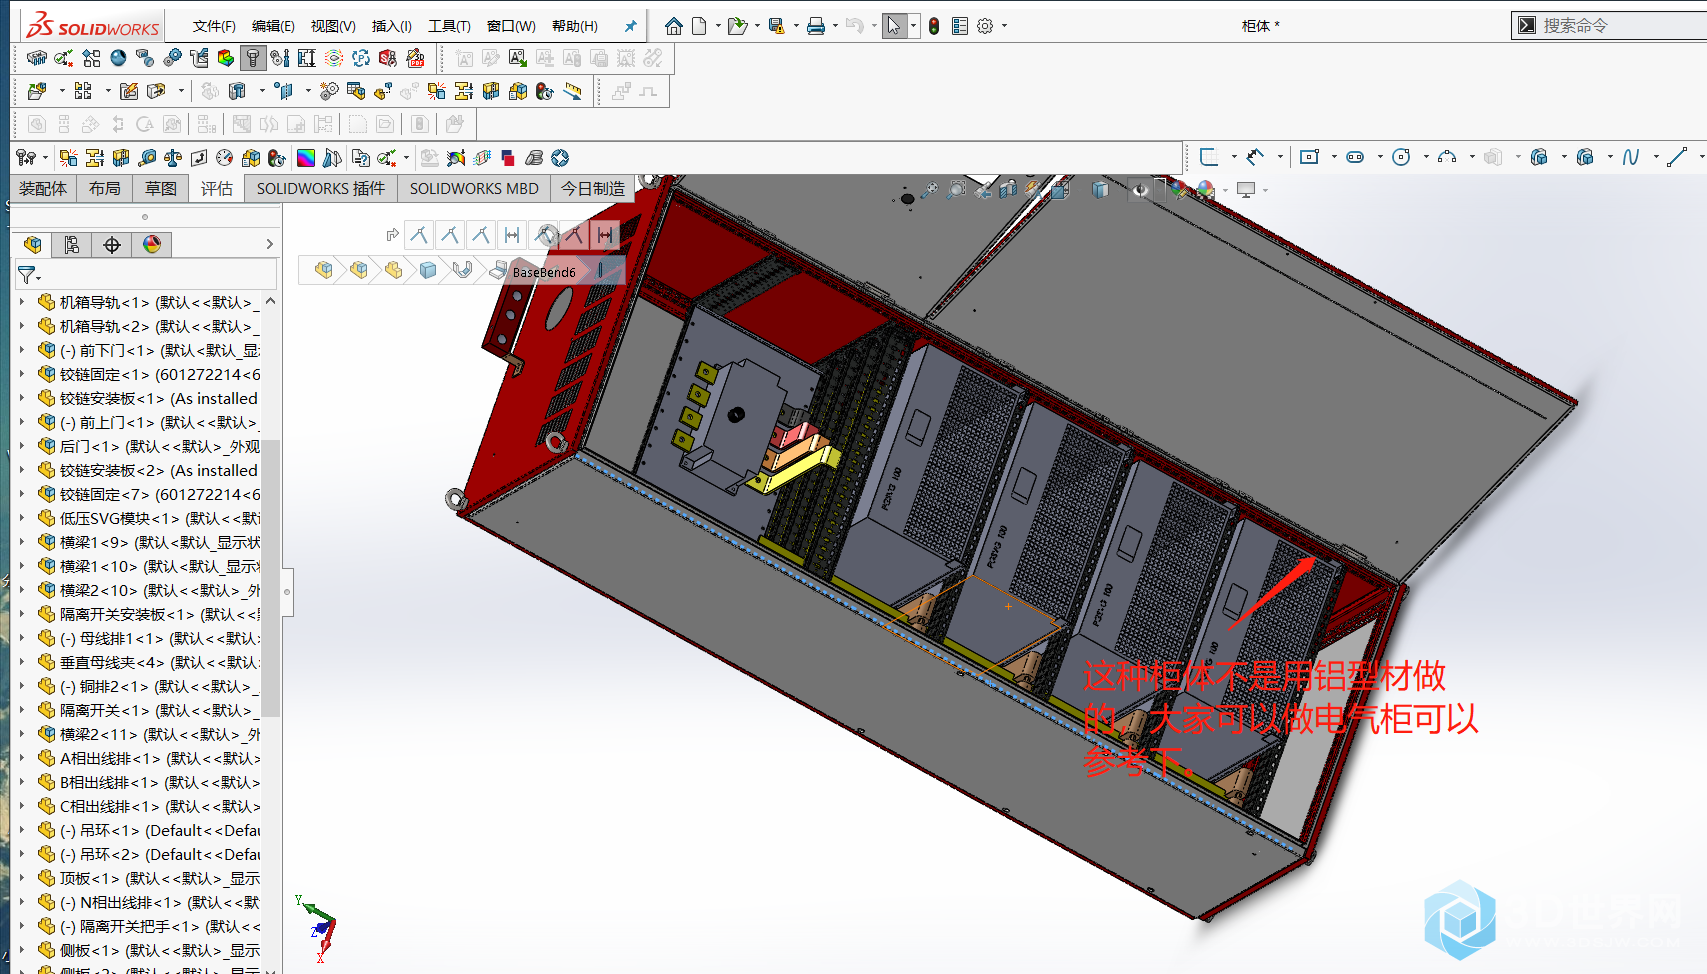The height and width of the screenshot is (974, 1707).
Task: Click the Interference Detection icon
Action: point(68,158)
